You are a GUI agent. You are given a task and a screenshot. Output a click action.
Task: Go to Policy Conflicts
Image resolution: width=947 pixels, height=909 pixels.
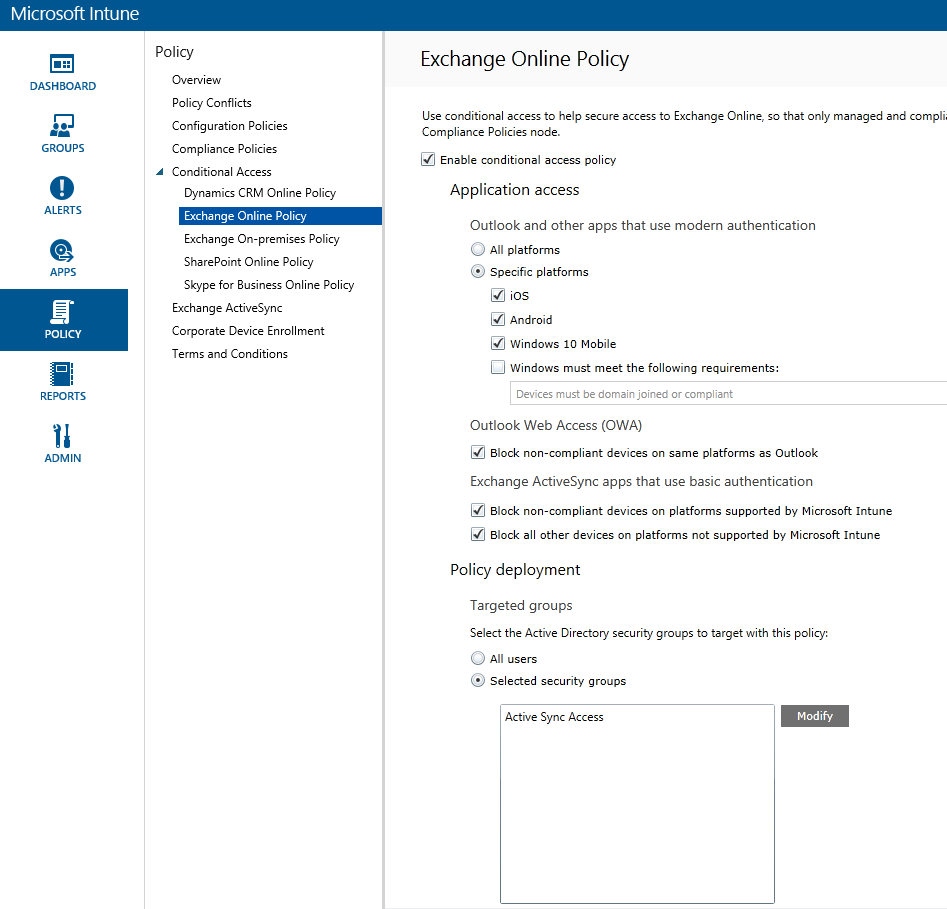(x=211, y=103)
